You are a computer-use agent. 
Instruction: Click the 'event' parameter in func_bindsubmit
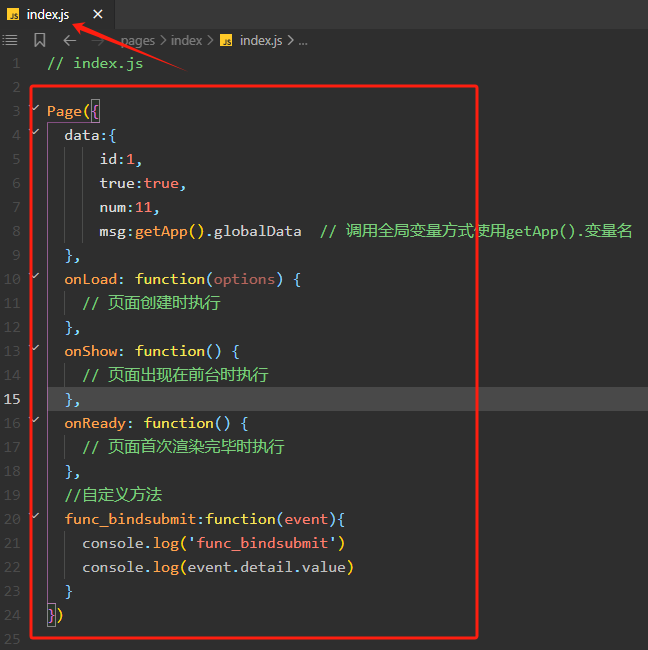point(306,519)
